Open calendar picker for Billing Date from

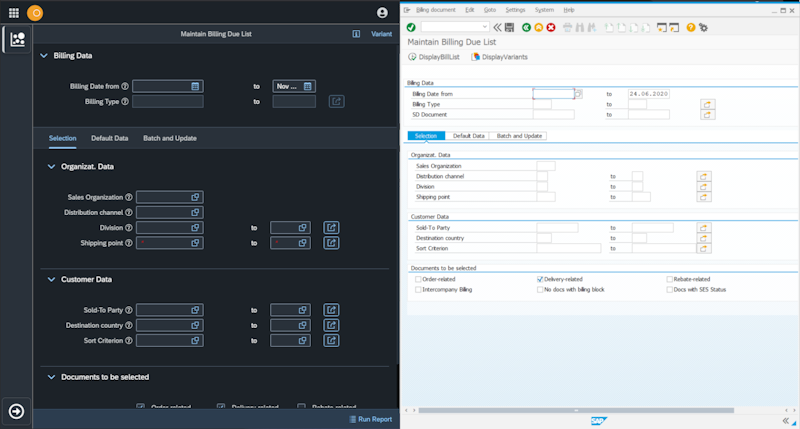click(x=195, y=86)
